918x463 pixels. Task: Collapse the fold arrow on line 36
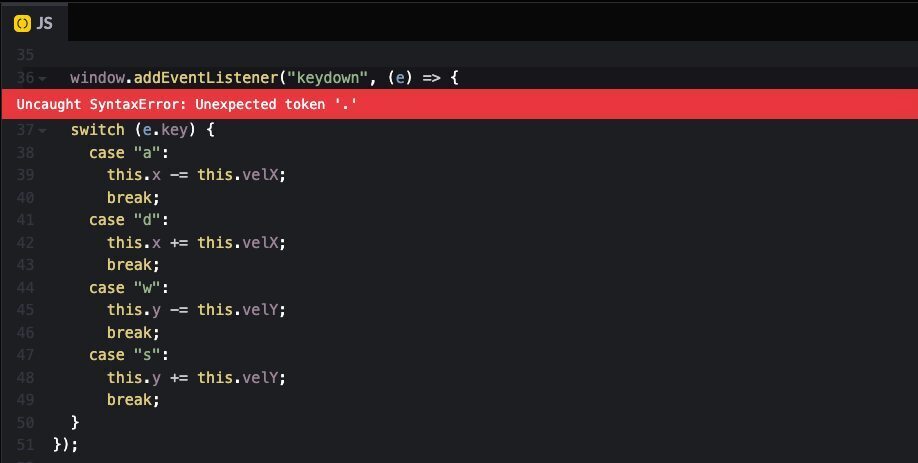[42, 78]
